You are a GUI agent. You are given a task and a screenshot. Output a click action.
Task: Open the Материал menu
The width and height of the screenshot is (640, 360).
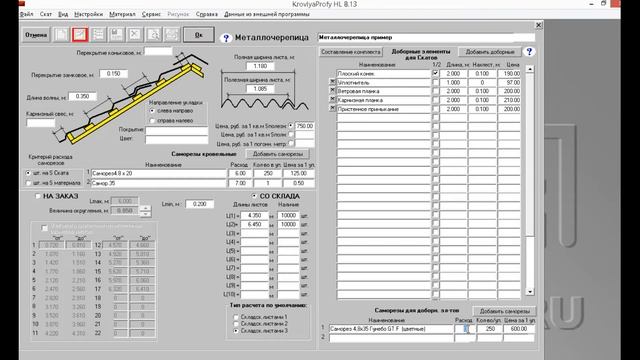tap(122, 14)
